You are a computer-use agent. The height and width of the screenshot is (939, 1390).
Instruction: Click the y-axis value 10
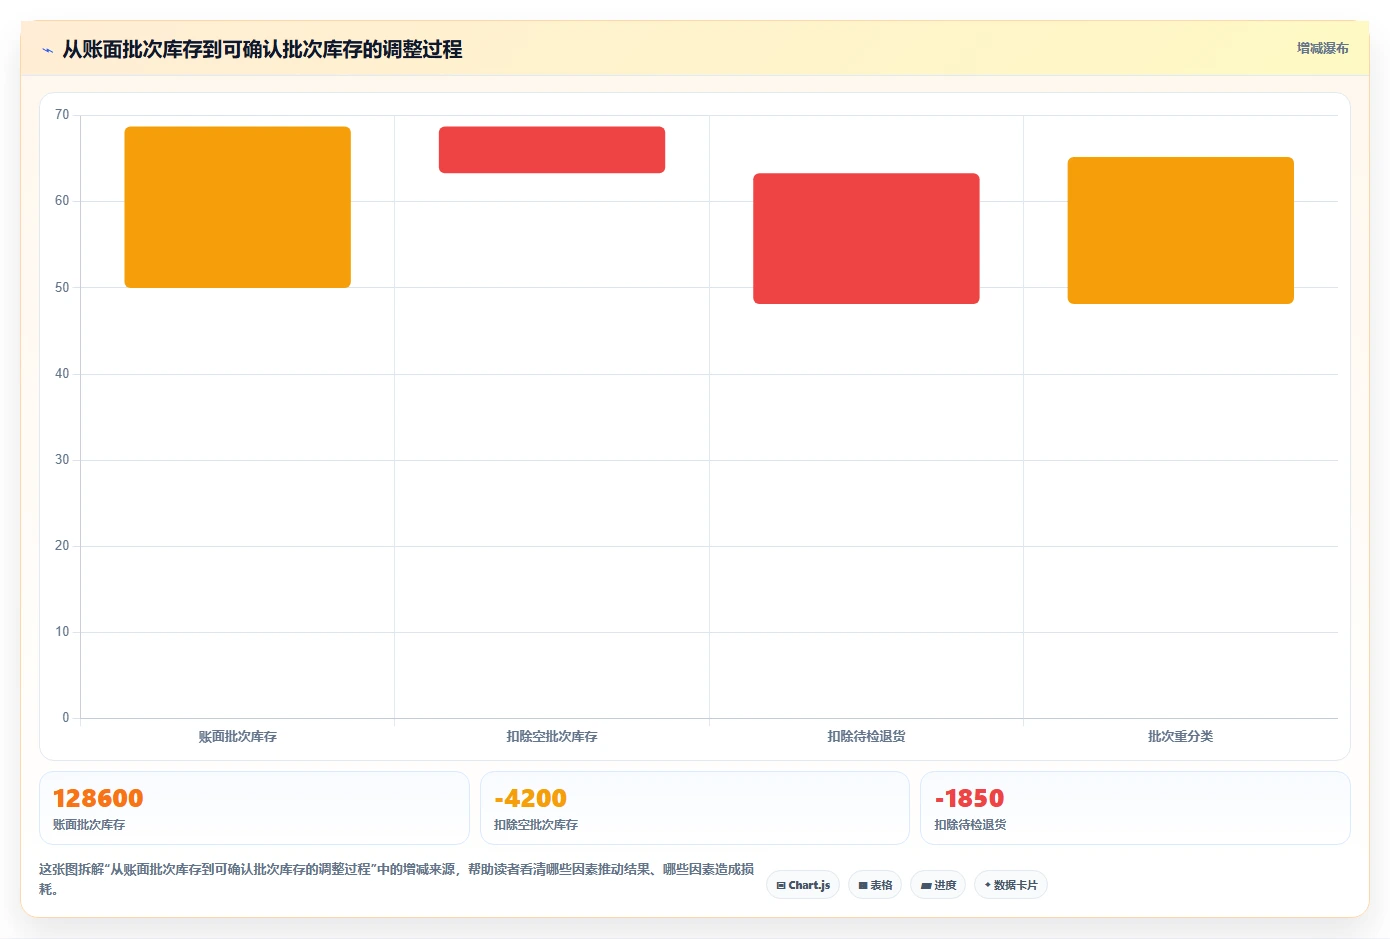pos(62,632)
